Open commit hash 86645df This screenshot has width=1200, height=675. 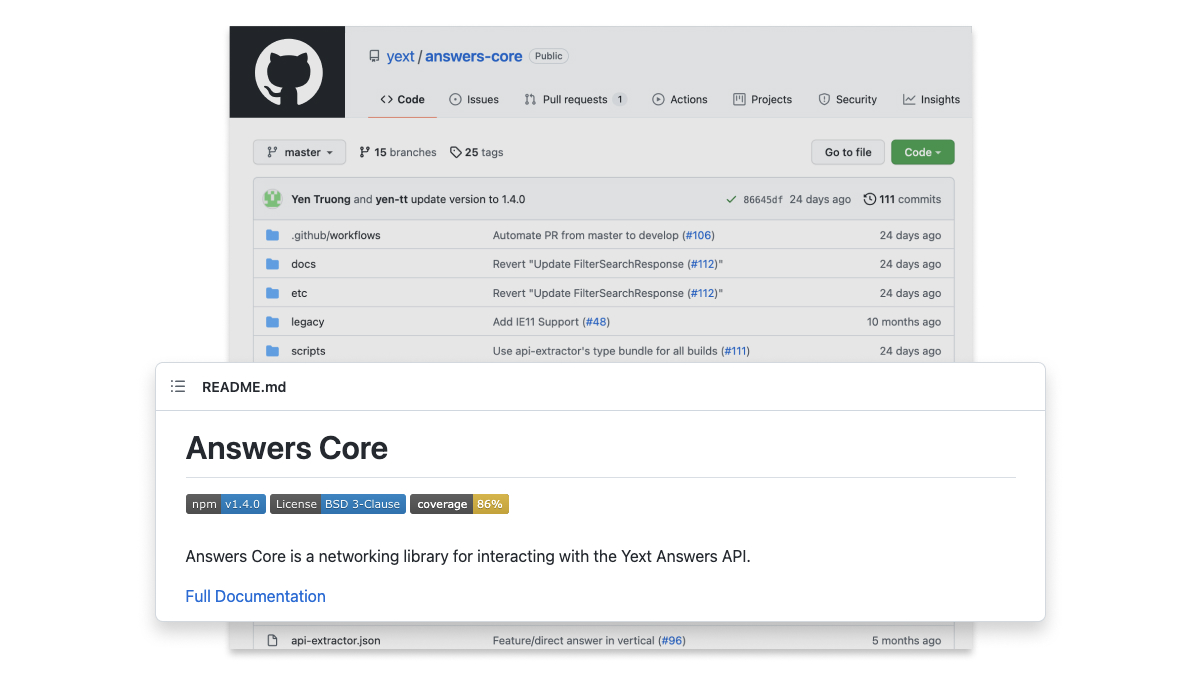tap(763, 200)
